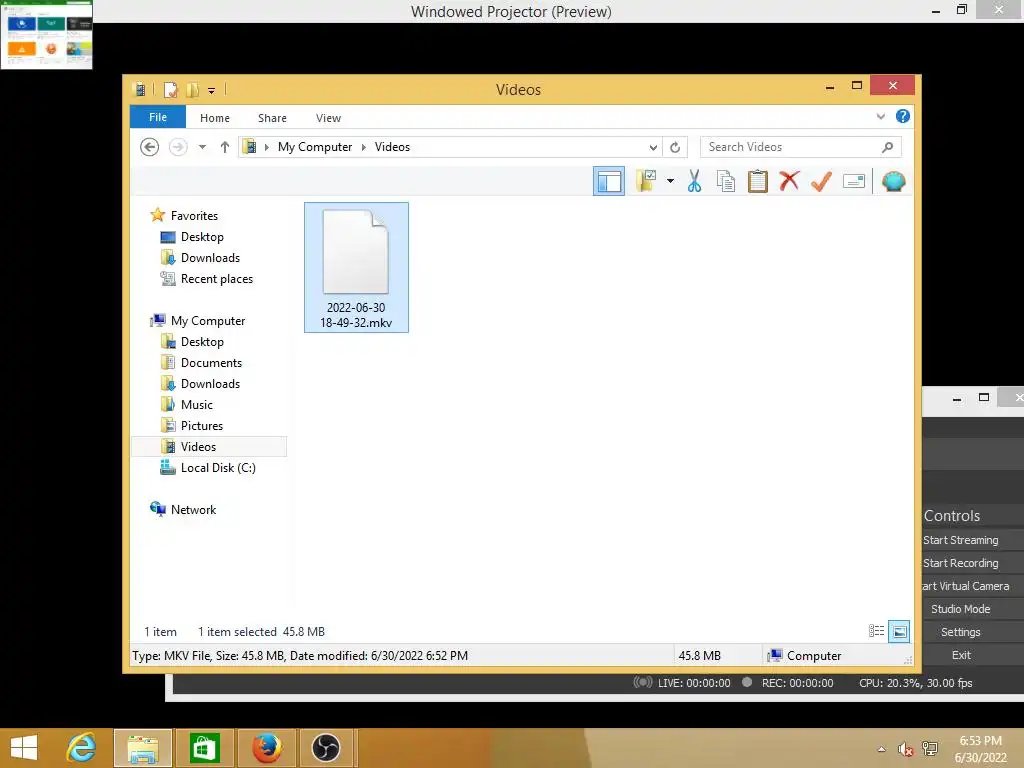Select My Computer in navigation pane
Screen dimensions: 1024x768
point(208,321)
